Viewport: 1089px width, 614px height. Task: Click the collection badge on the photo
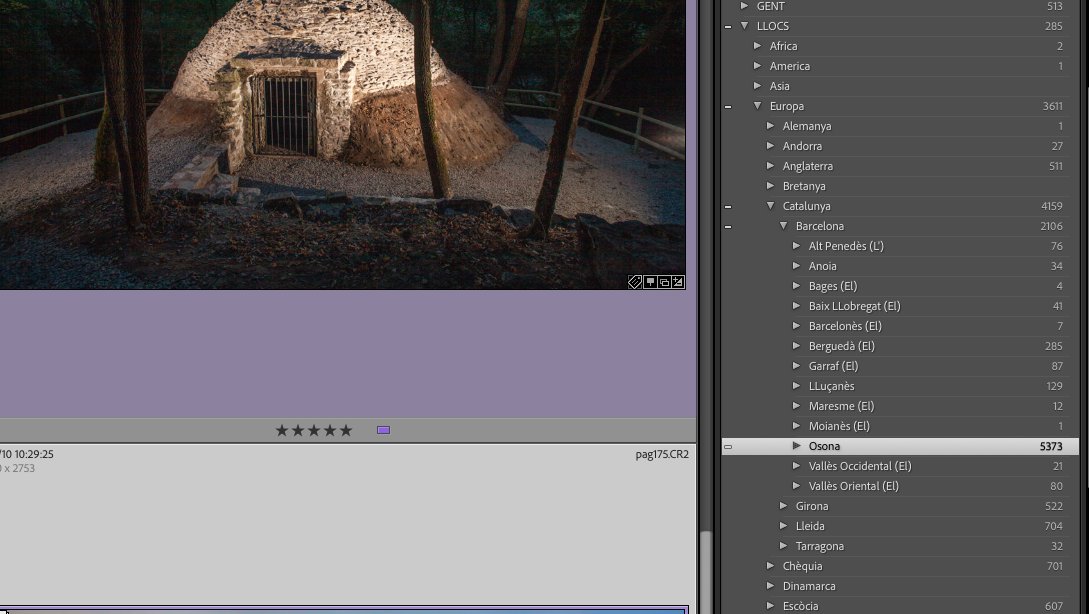(664, 282)
